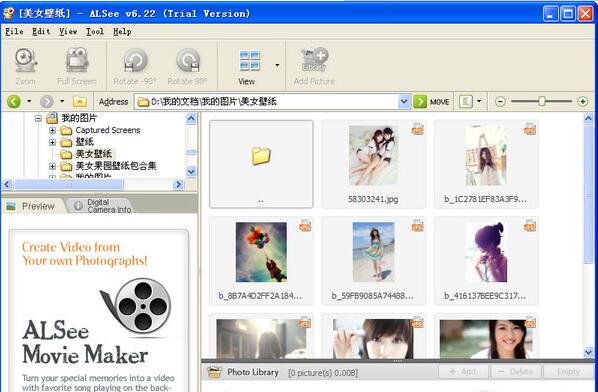The image size is (598, 392).
Task: Click the Photo Library Delete button
Action: click(516, 371)
